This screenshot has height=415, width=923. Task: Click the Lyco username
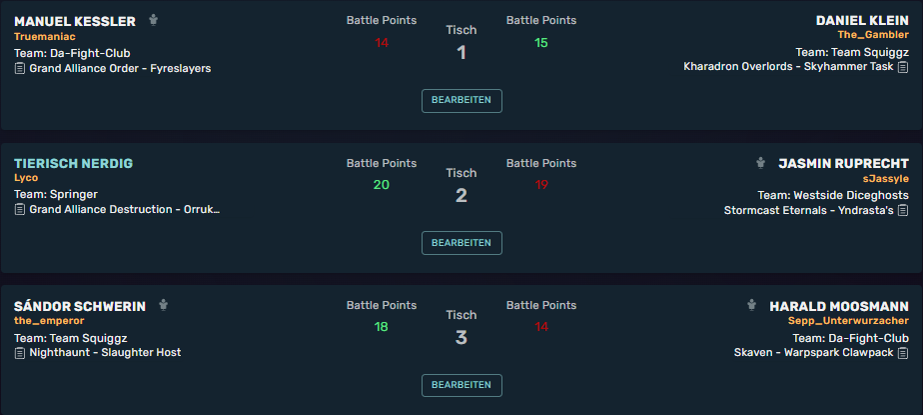[26, 178]
